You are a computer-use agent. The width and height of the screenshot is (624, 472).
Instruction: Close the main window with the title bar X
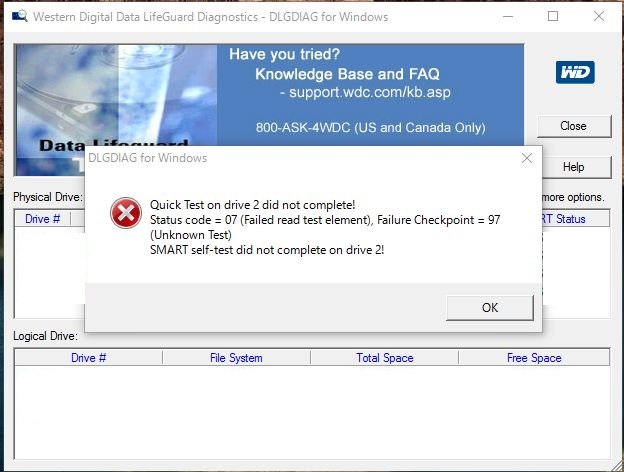(599, 16)
